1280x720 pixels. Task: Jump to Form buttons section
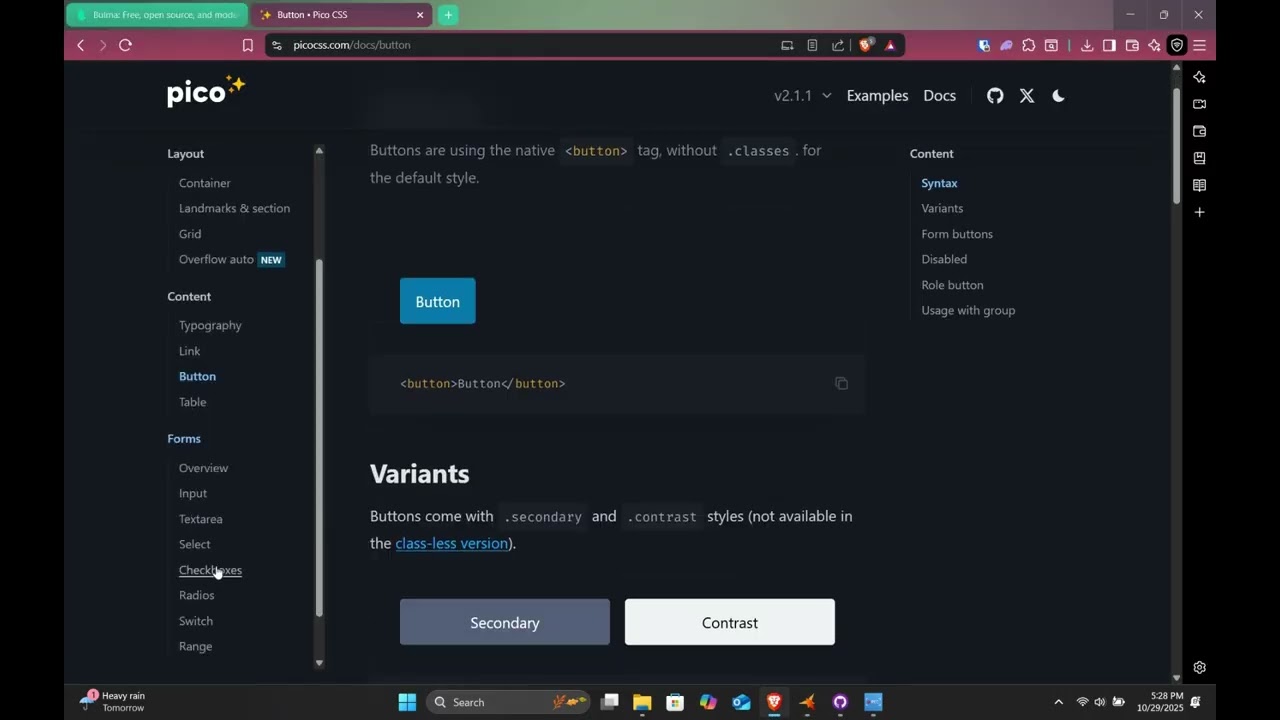pyautogui.click(x=957, y=234)
